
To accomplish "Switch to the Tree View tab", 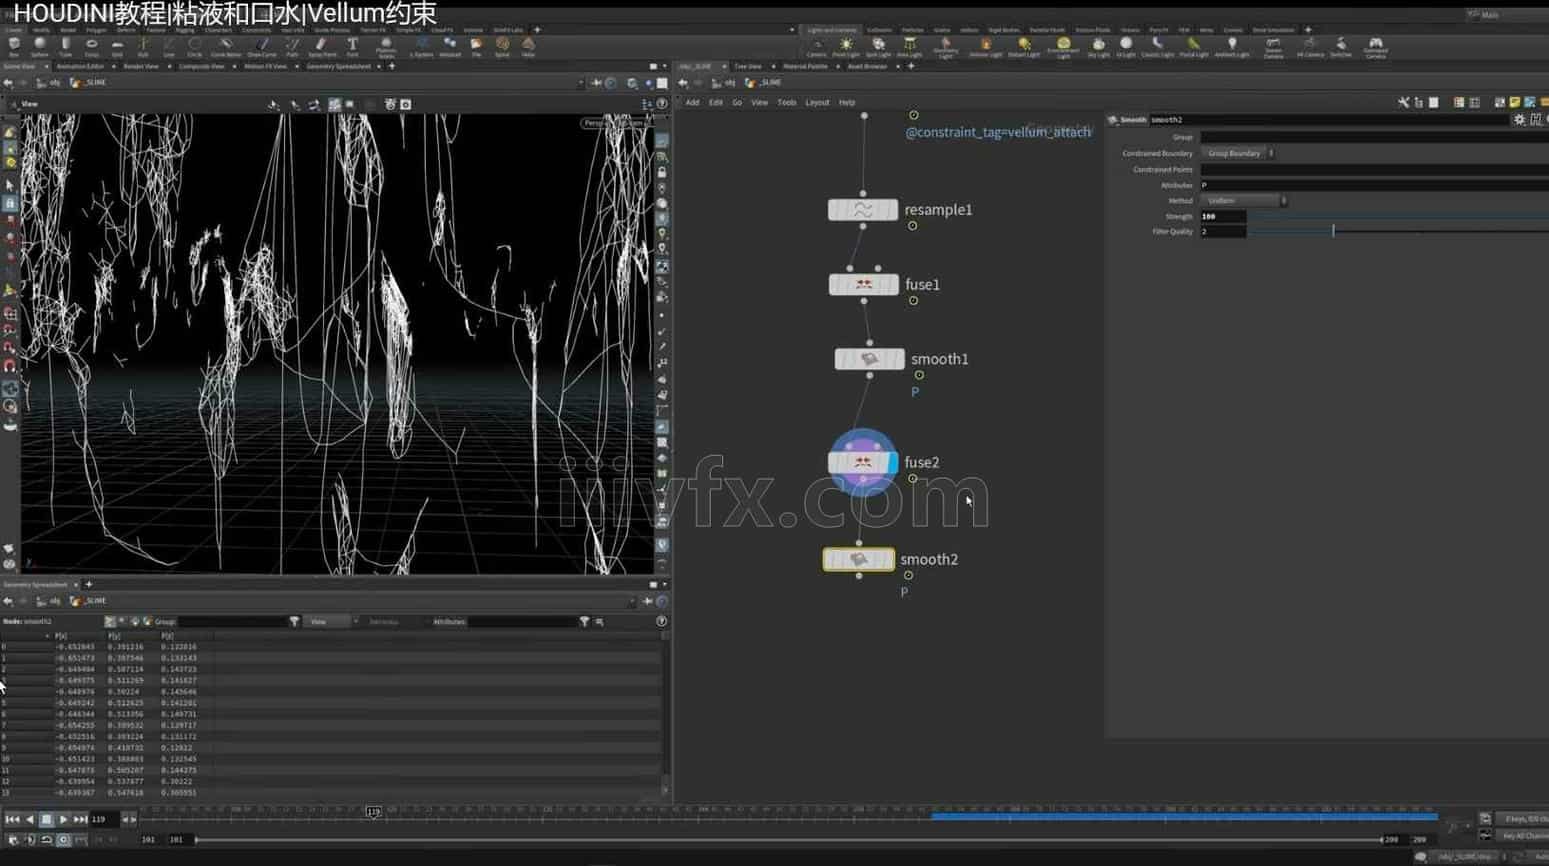I will pyautogui.click(x=747, y=67).
